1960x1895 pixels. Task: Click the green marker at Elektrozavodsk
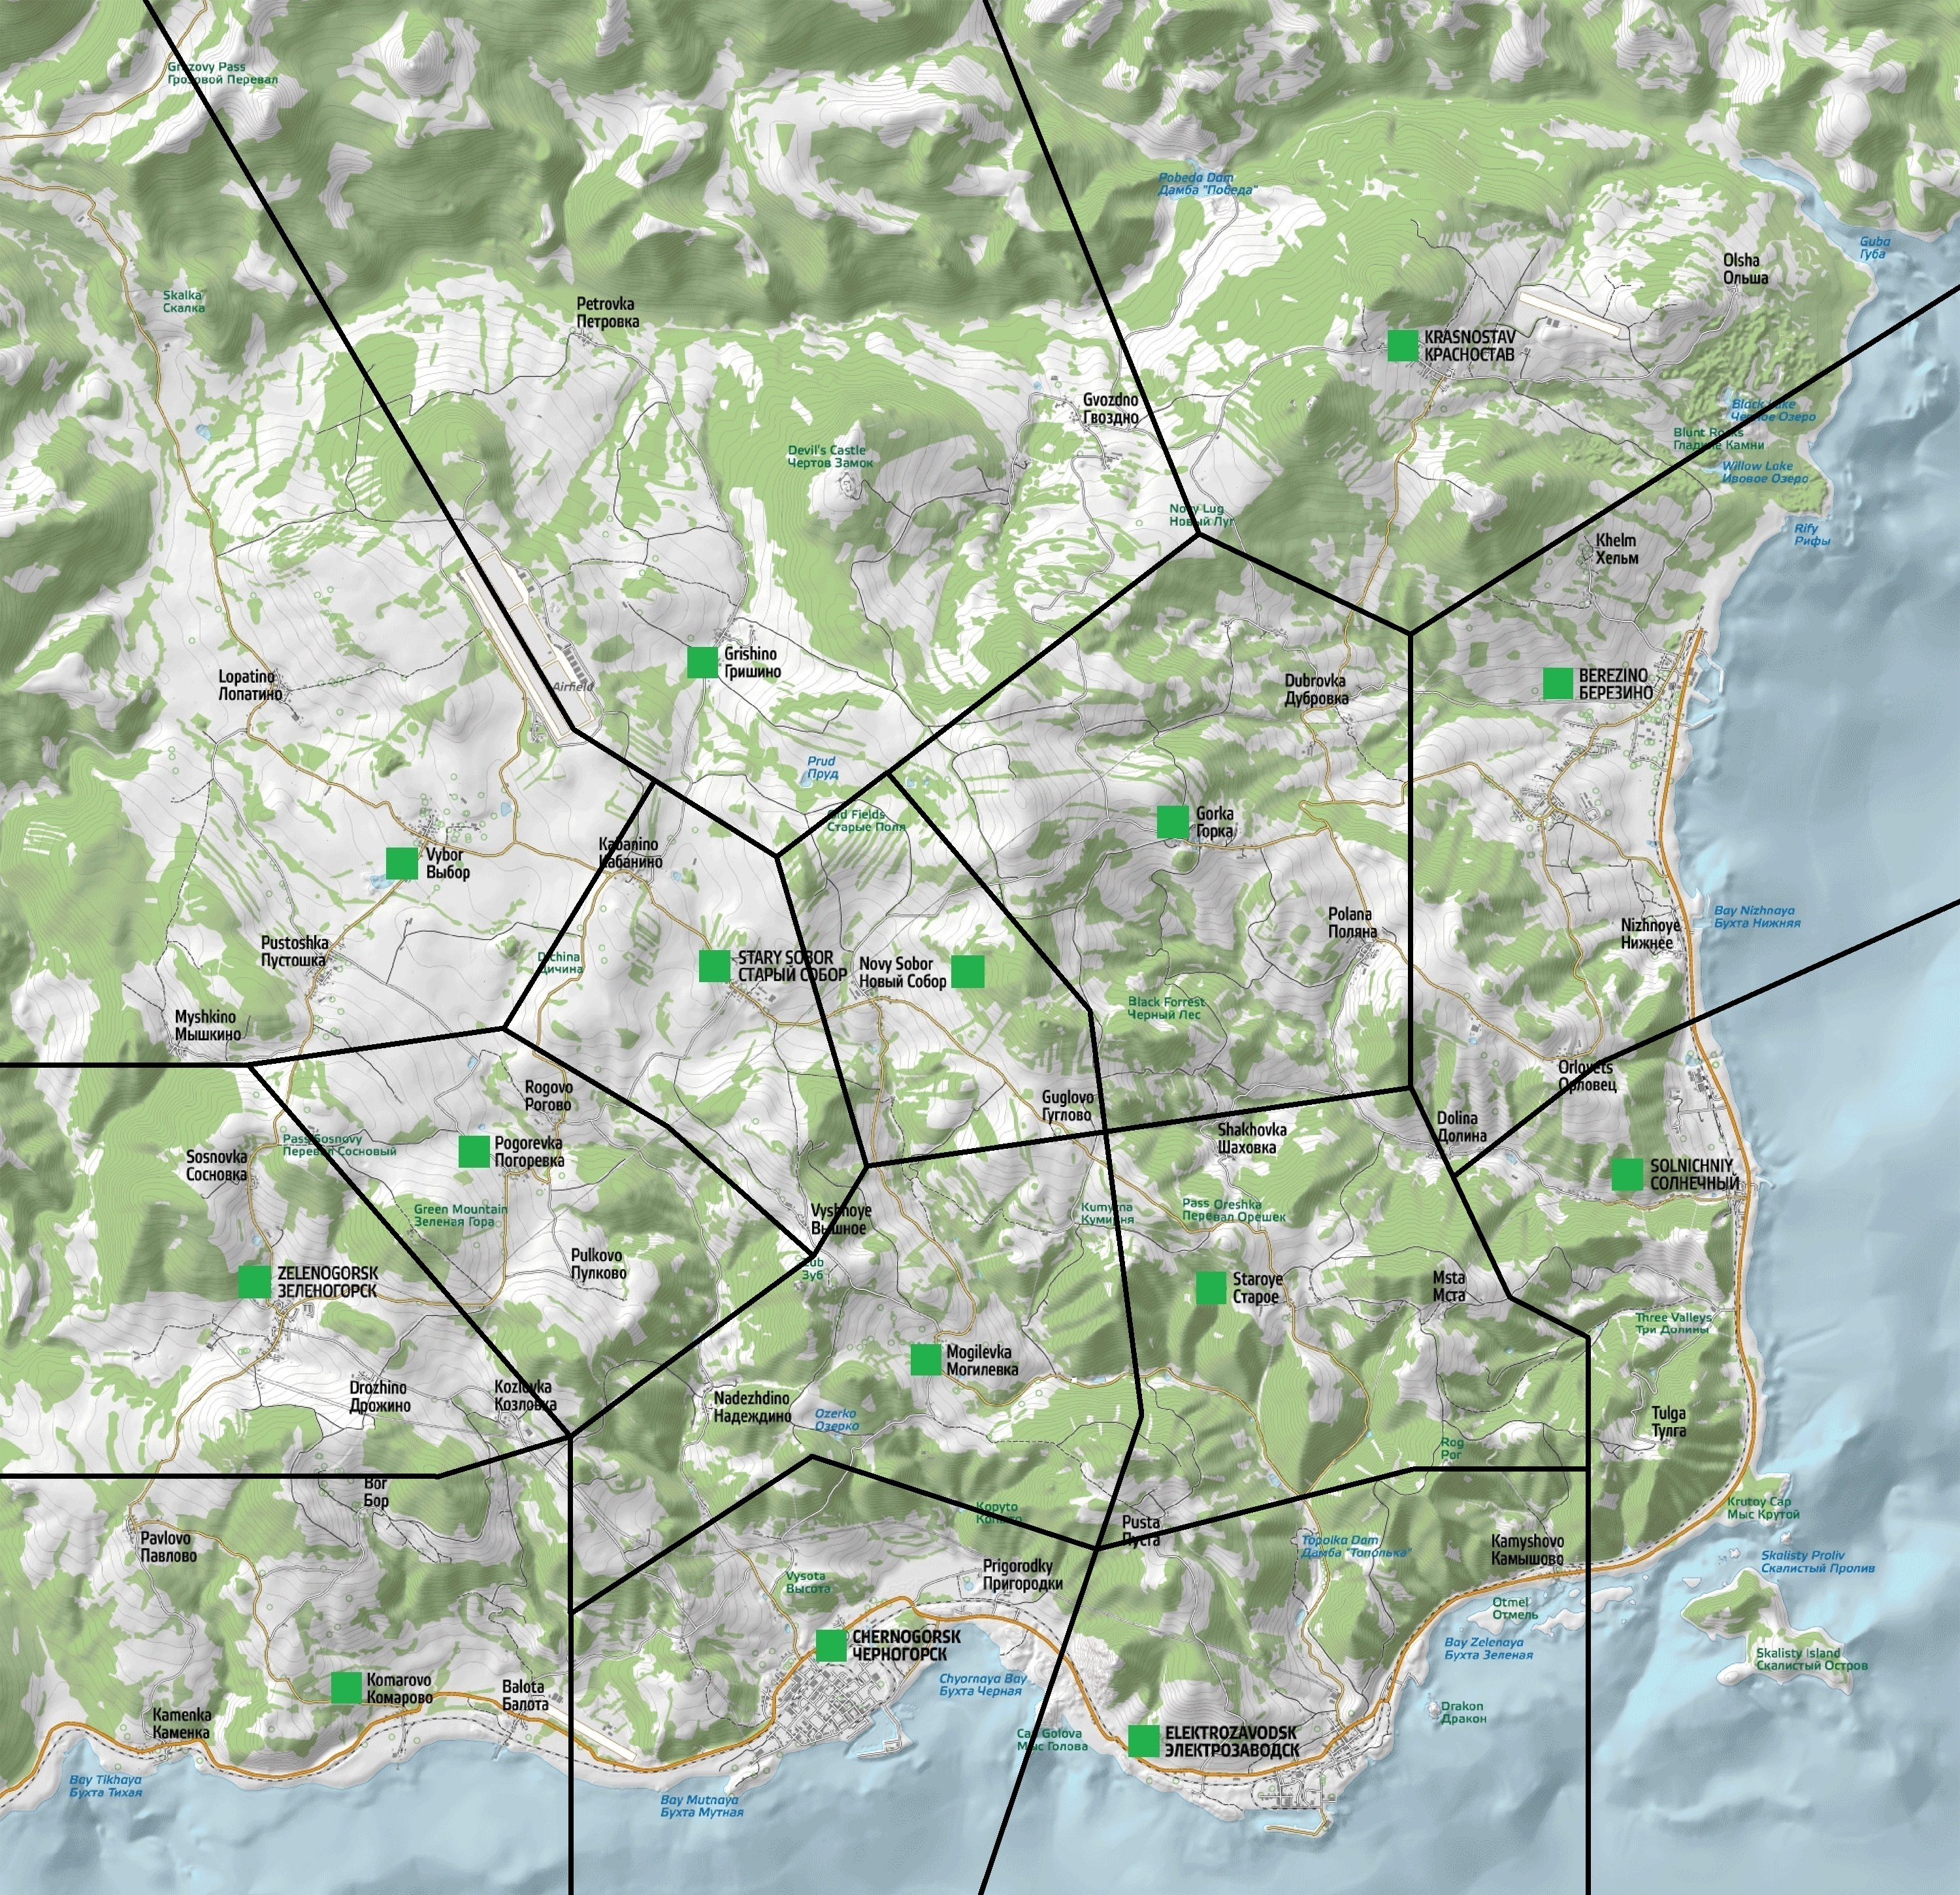(1144, 1741)
